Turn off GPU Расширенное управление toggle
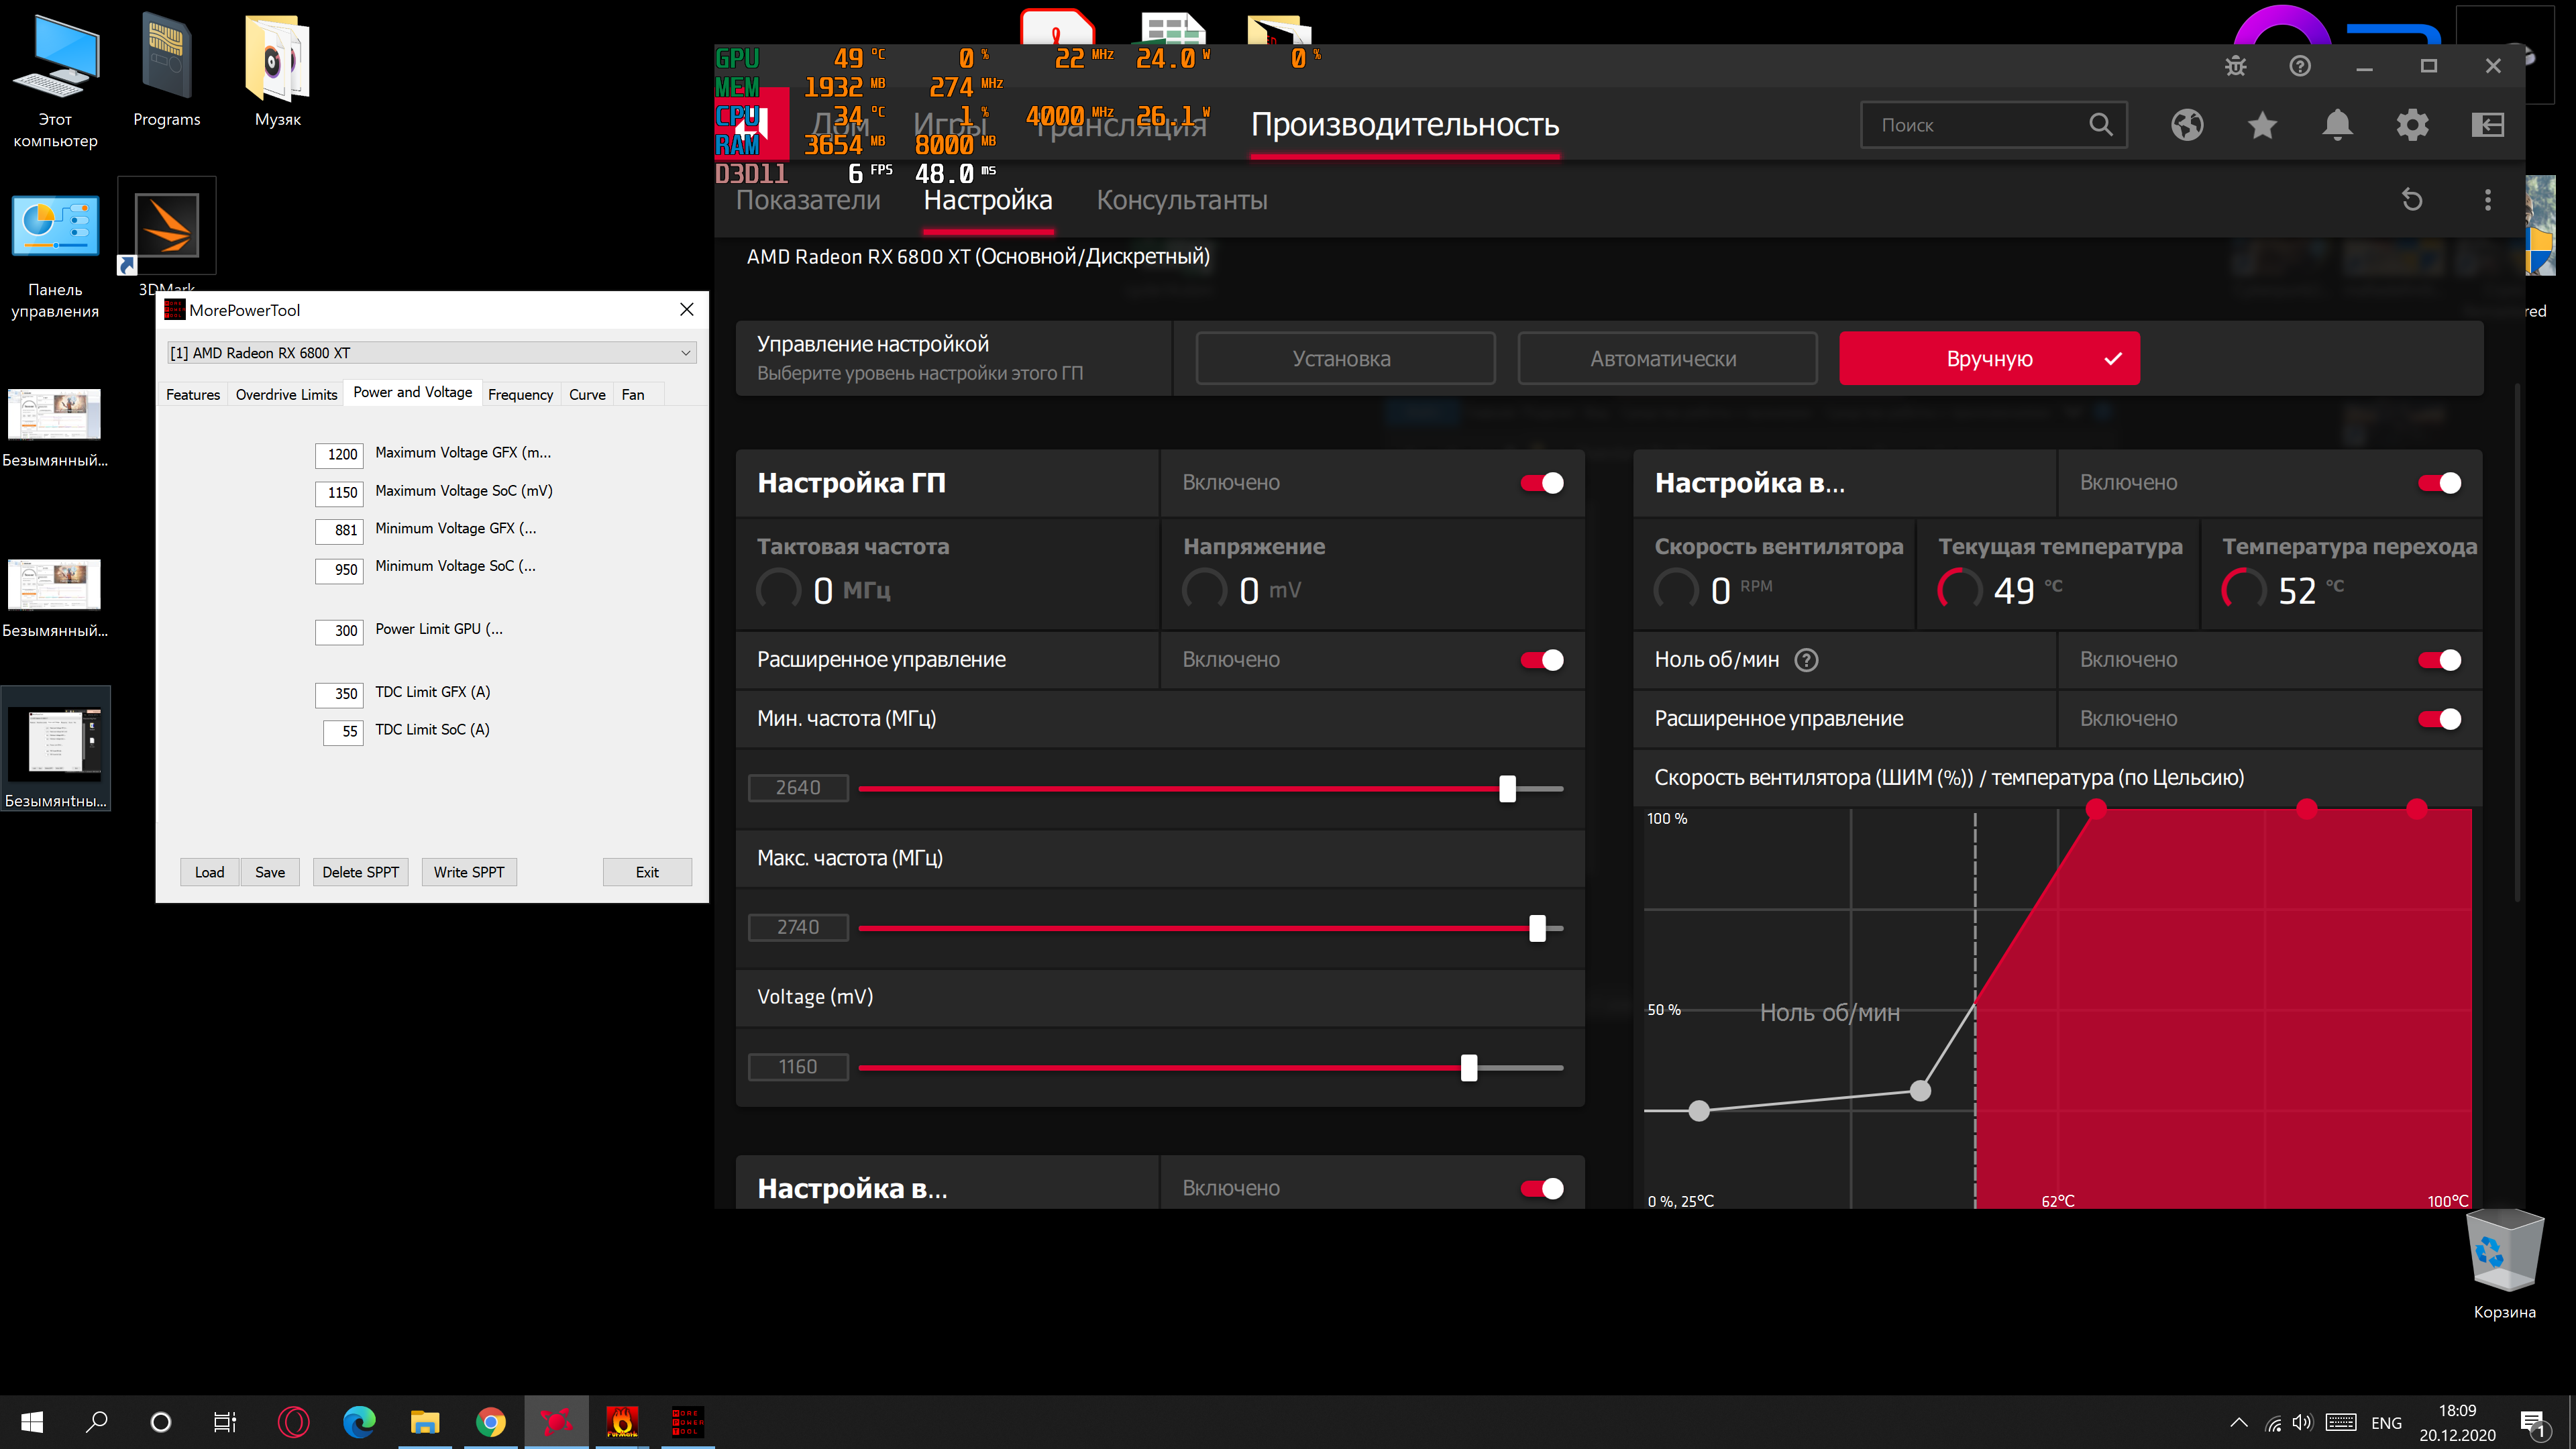 pyautogui.click(x=1542, y=660)
